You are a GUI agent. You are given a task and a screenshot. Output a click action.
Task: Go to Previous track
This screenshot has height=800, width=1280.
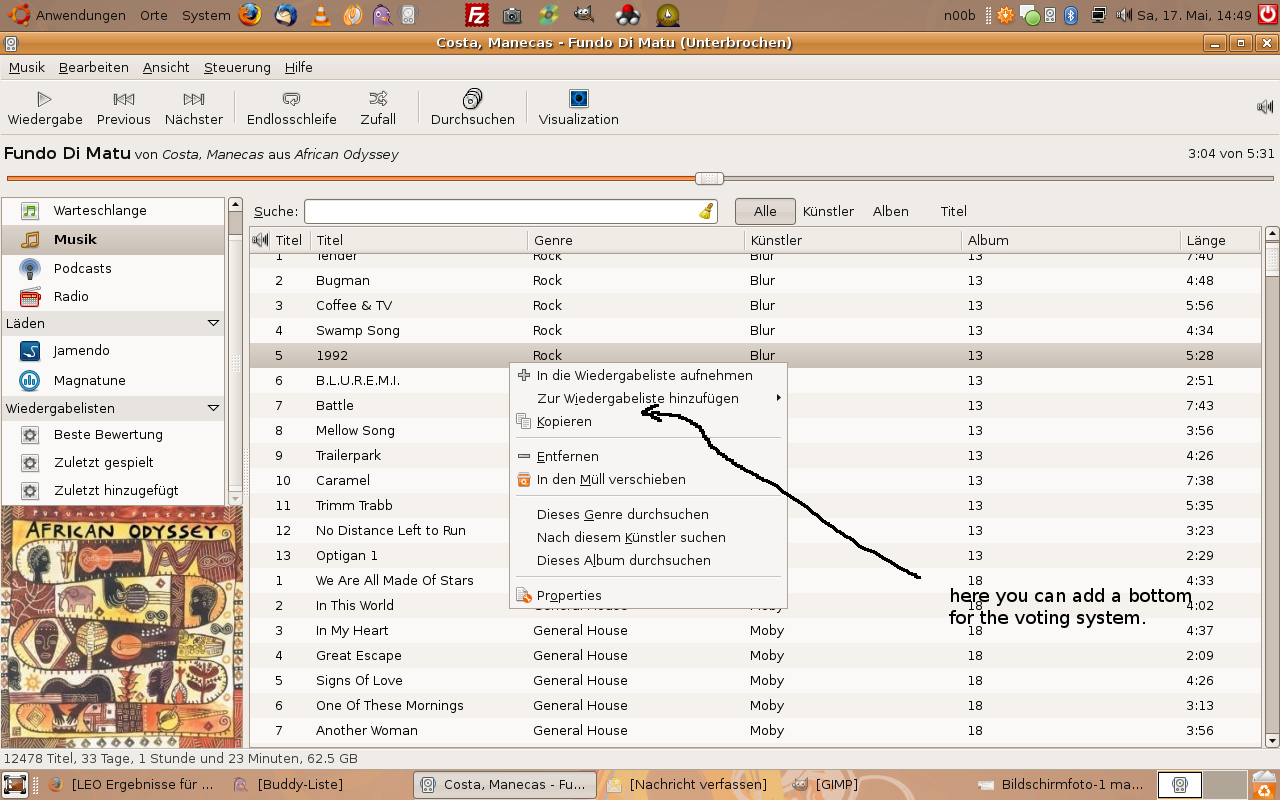pyautogui.click(x=124, y=108)
